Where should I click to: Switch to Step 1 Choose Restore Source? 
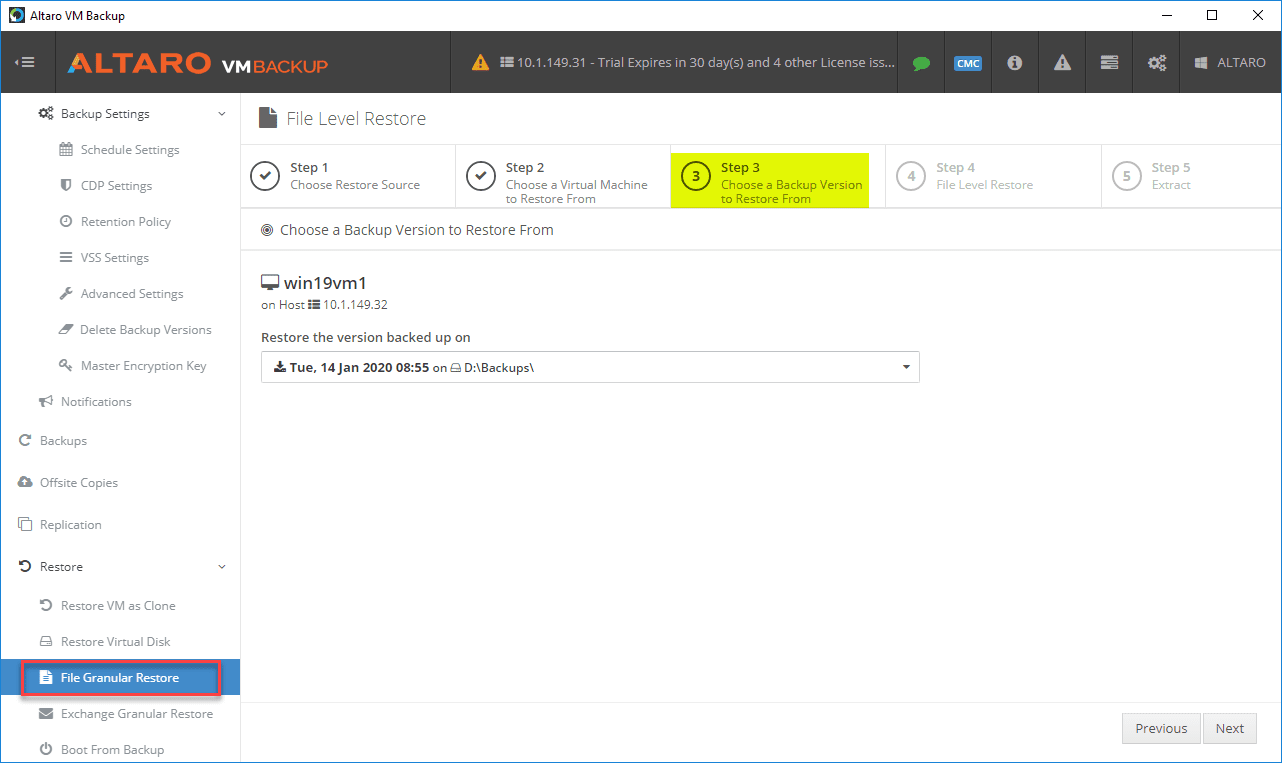347,176
